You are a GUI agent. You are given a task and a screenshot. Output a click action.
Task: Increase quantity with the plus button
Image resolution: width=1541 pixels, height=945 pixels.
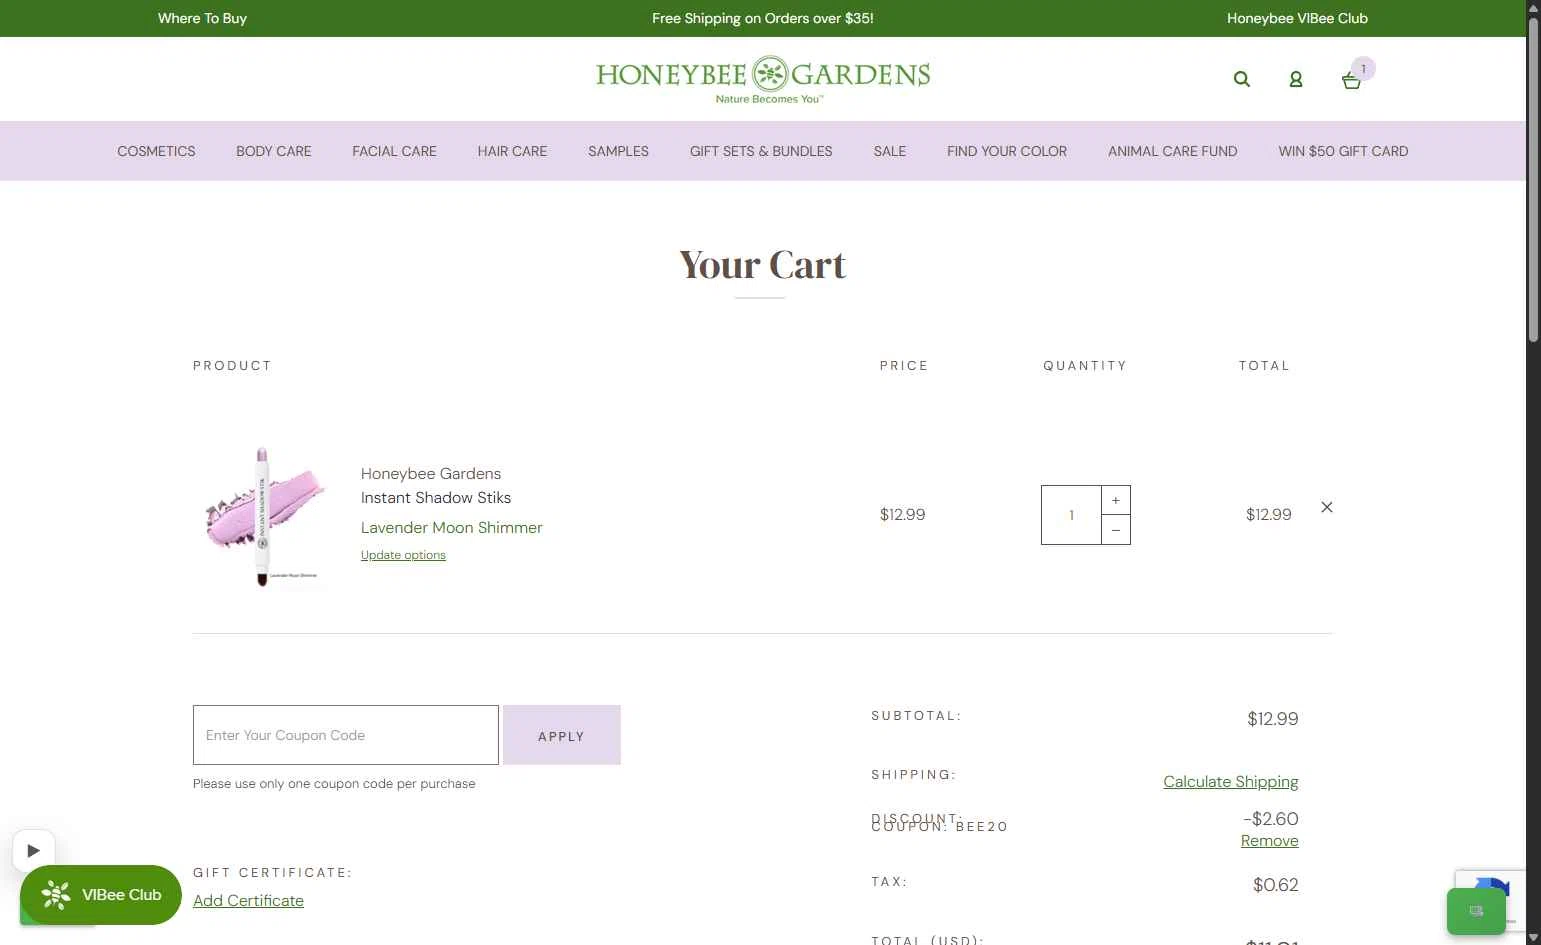(x=1116, y=500)
